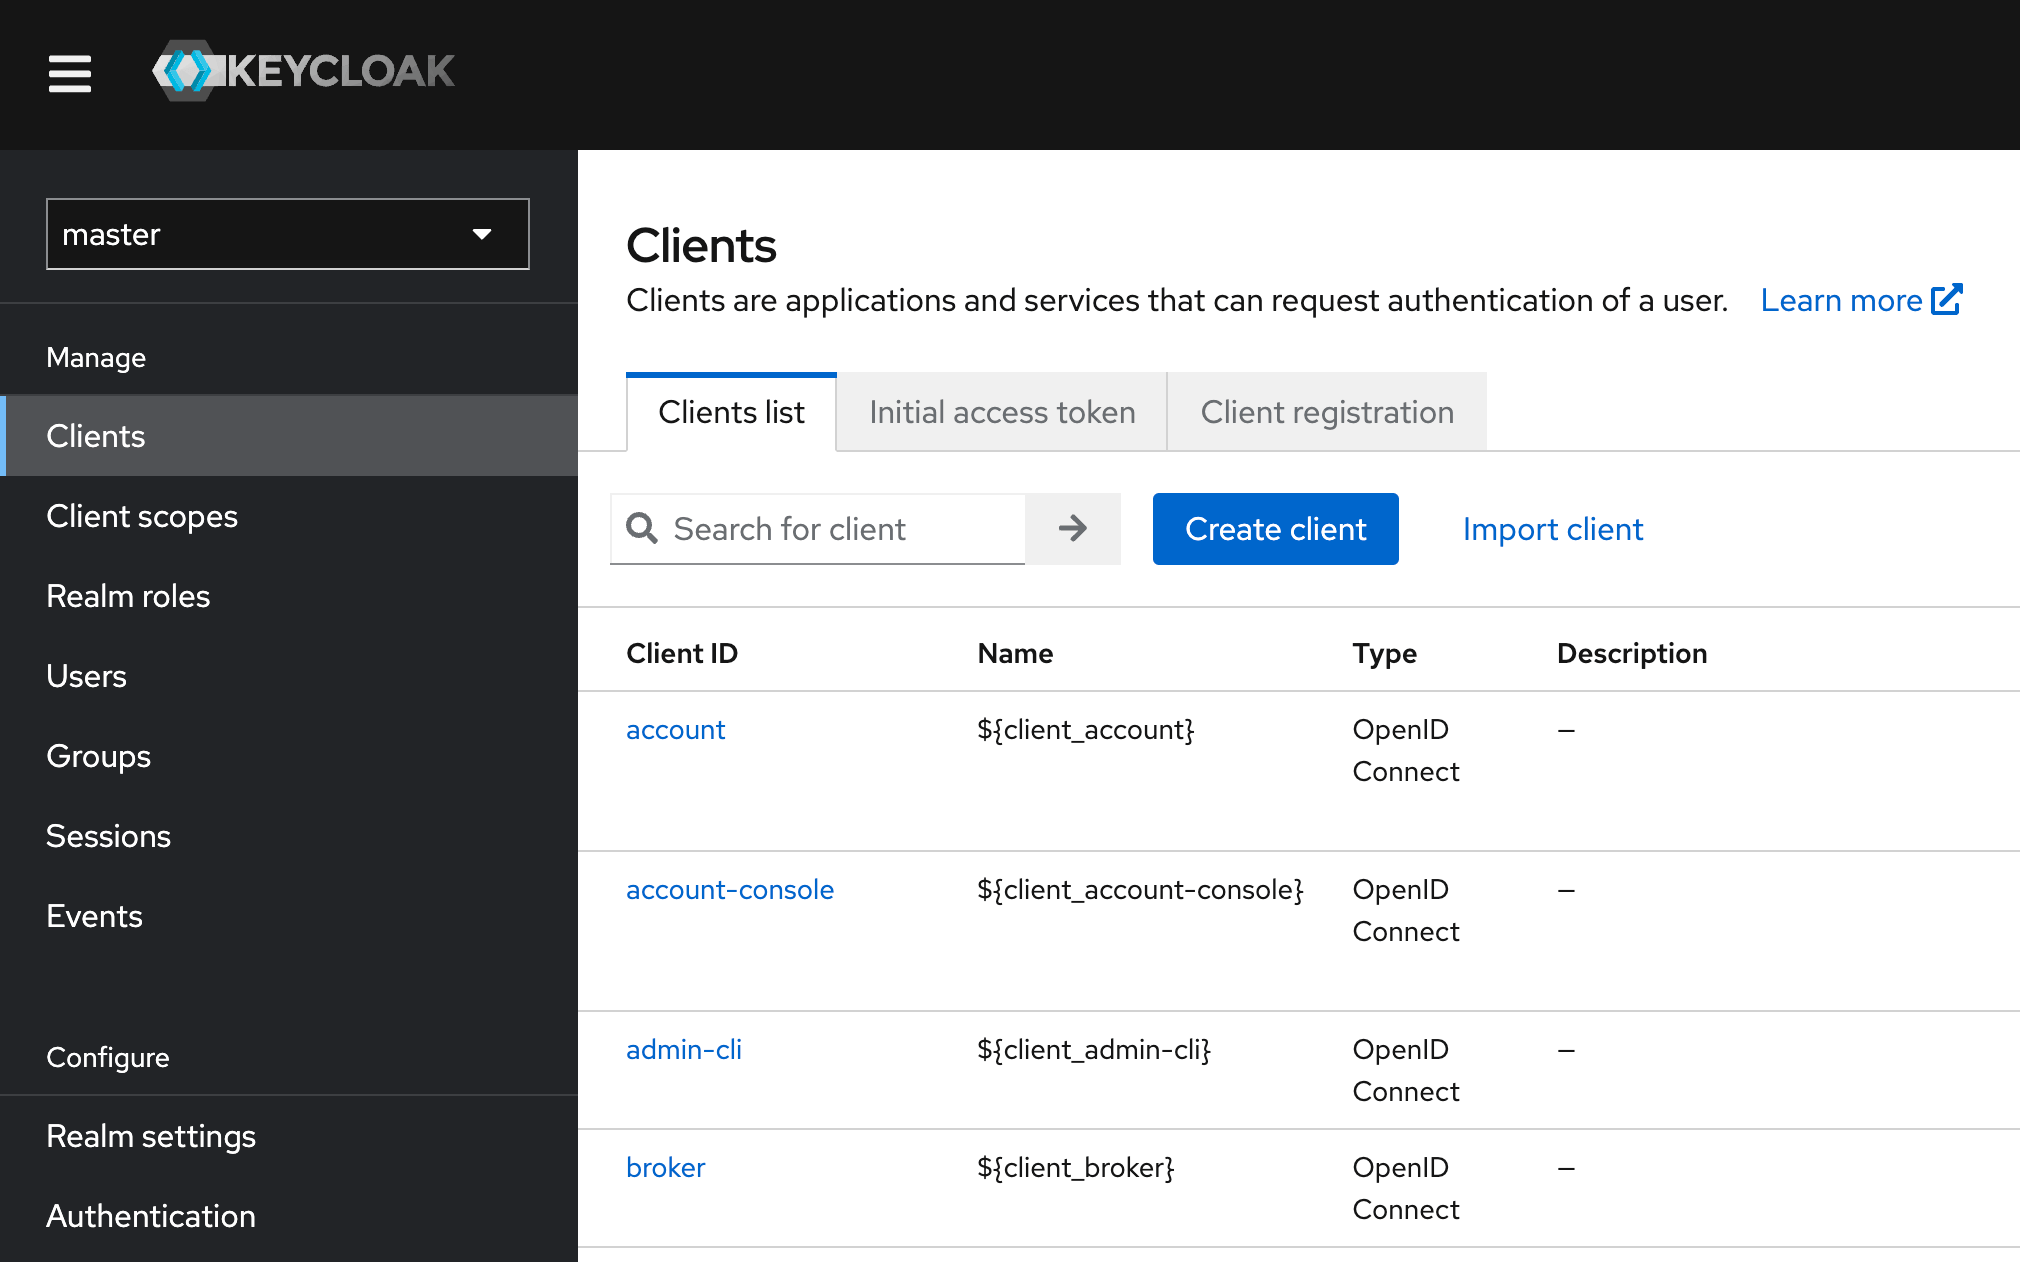Screen dimensions: 2020x1262
Task: Open Groups from the sidebar
Action: pyautogui.click(x=98, y=756)
